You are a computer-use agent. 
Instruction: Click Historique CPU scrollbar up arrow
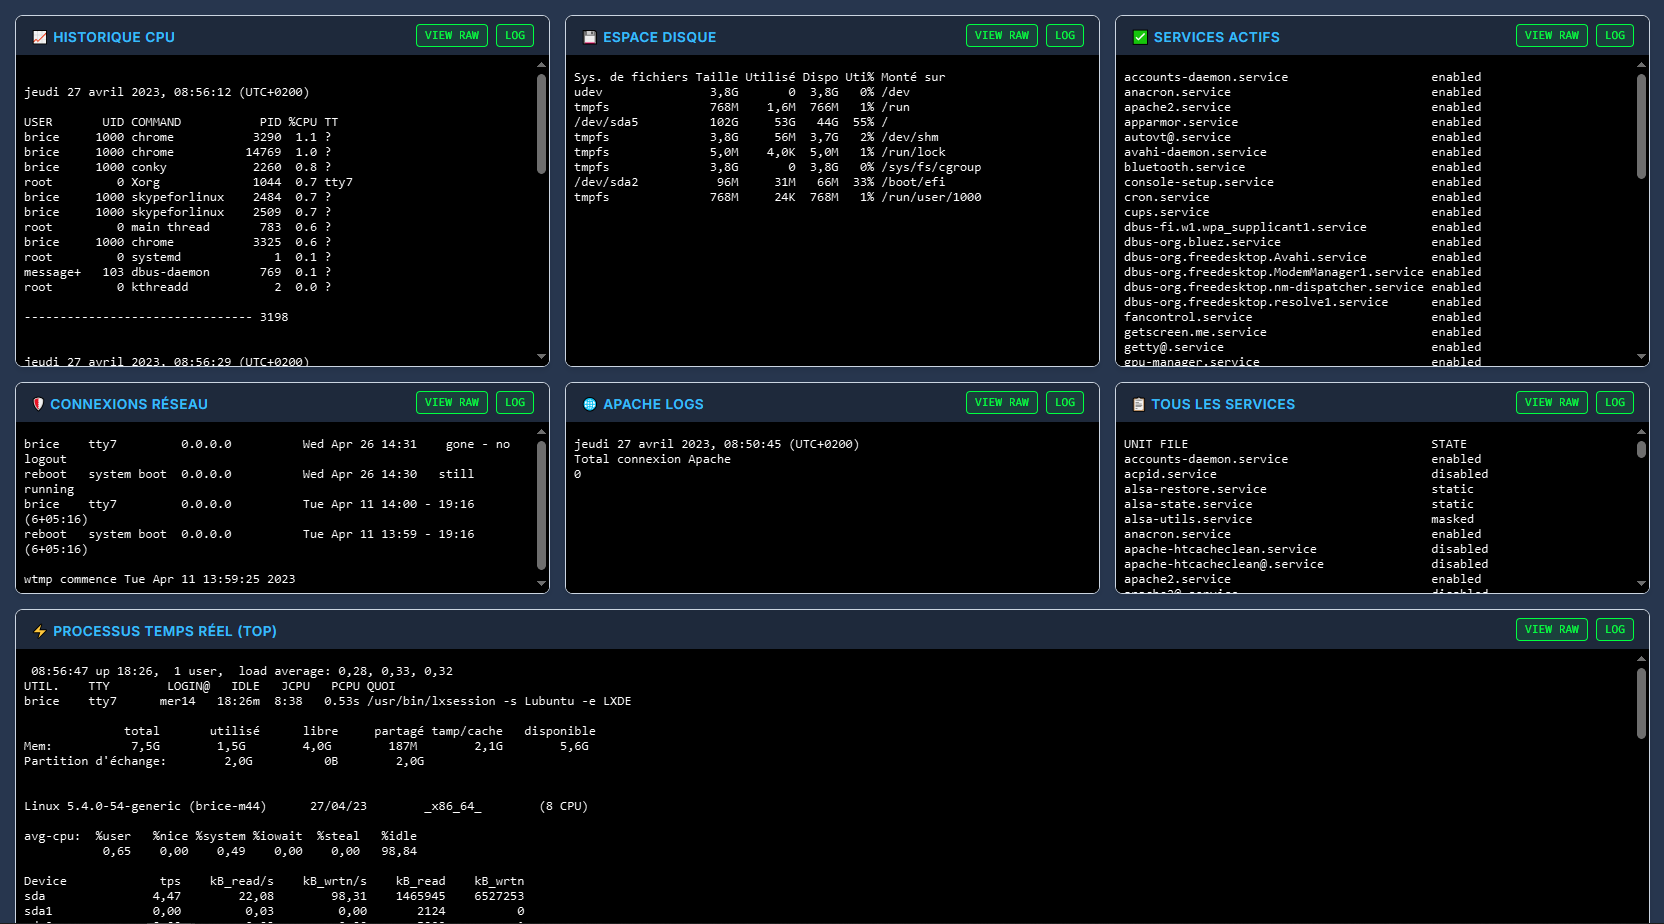click(x=541, y=65)
